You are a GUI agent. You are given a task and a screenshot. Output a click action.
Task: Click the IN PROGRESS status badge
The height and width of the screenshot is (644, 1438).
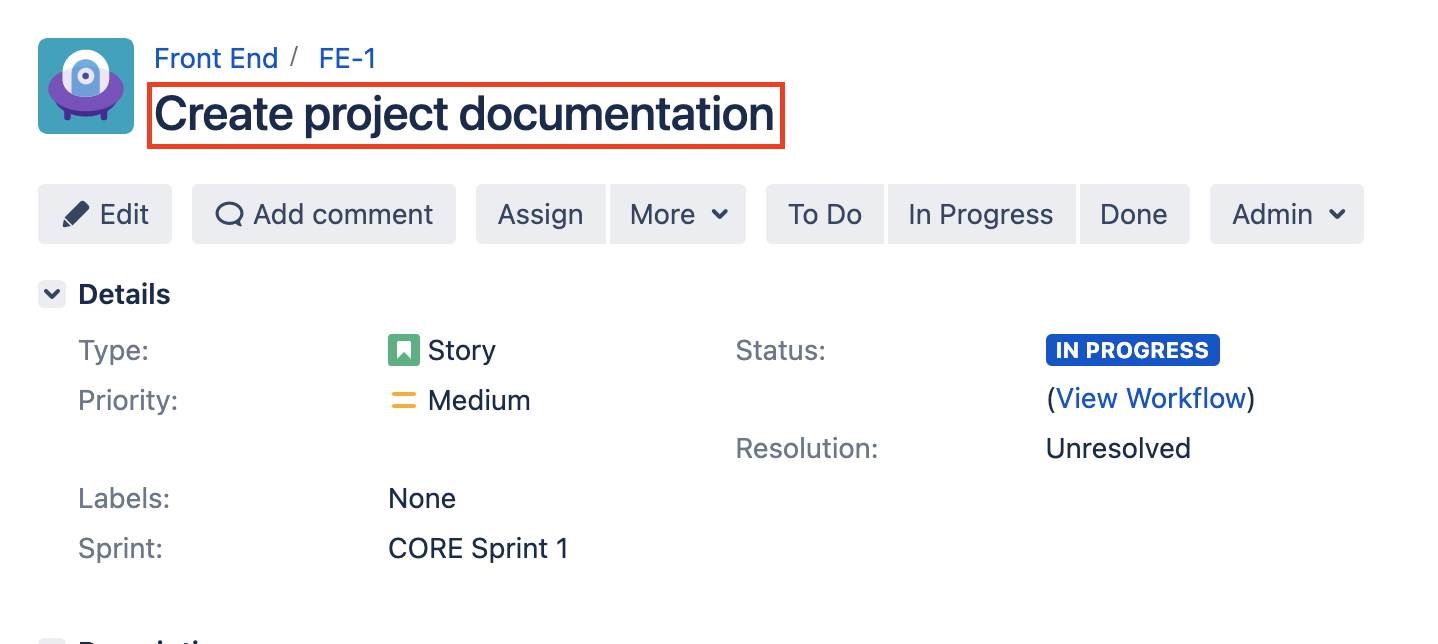pos(1132,351)
